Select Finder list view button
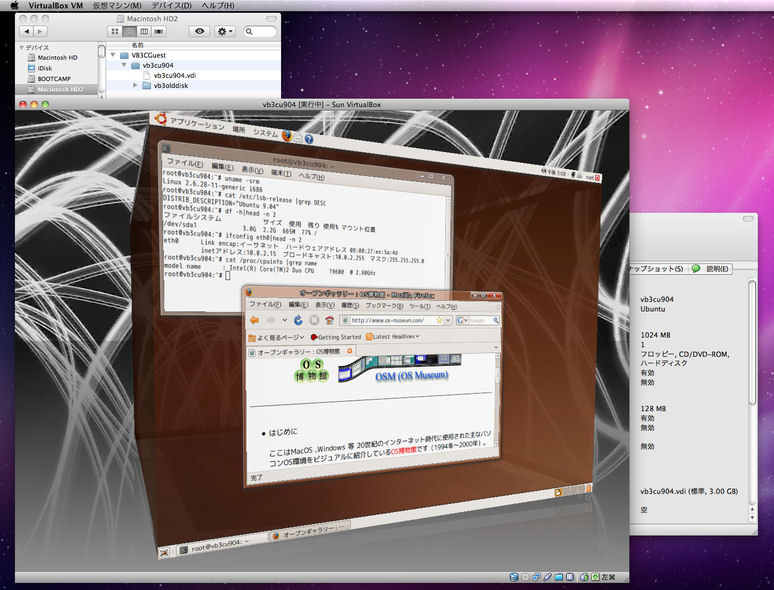The width and height of the screenshot is (774, 590). click(129, 31)
